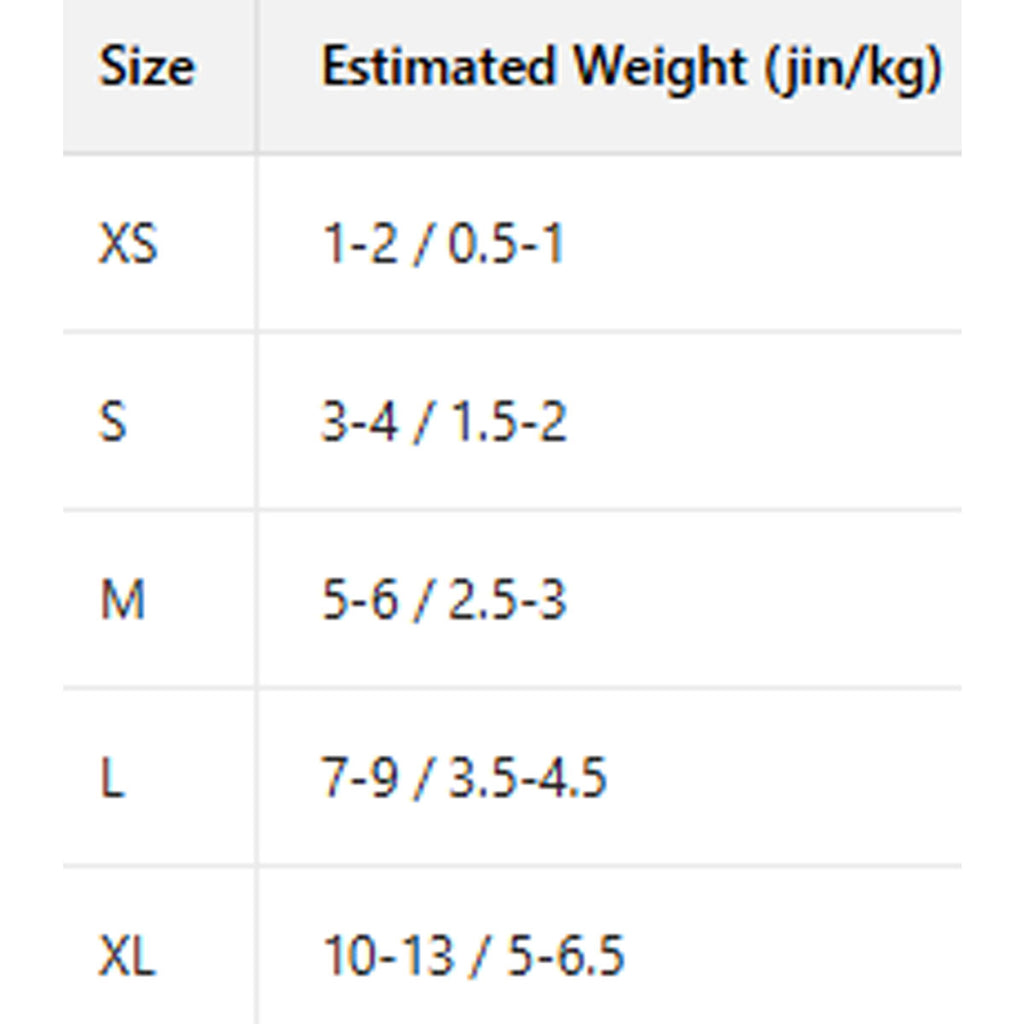
Task: Click the word 'Estimated' in the header
Action: pyautogui.click(x=438, y=68)
